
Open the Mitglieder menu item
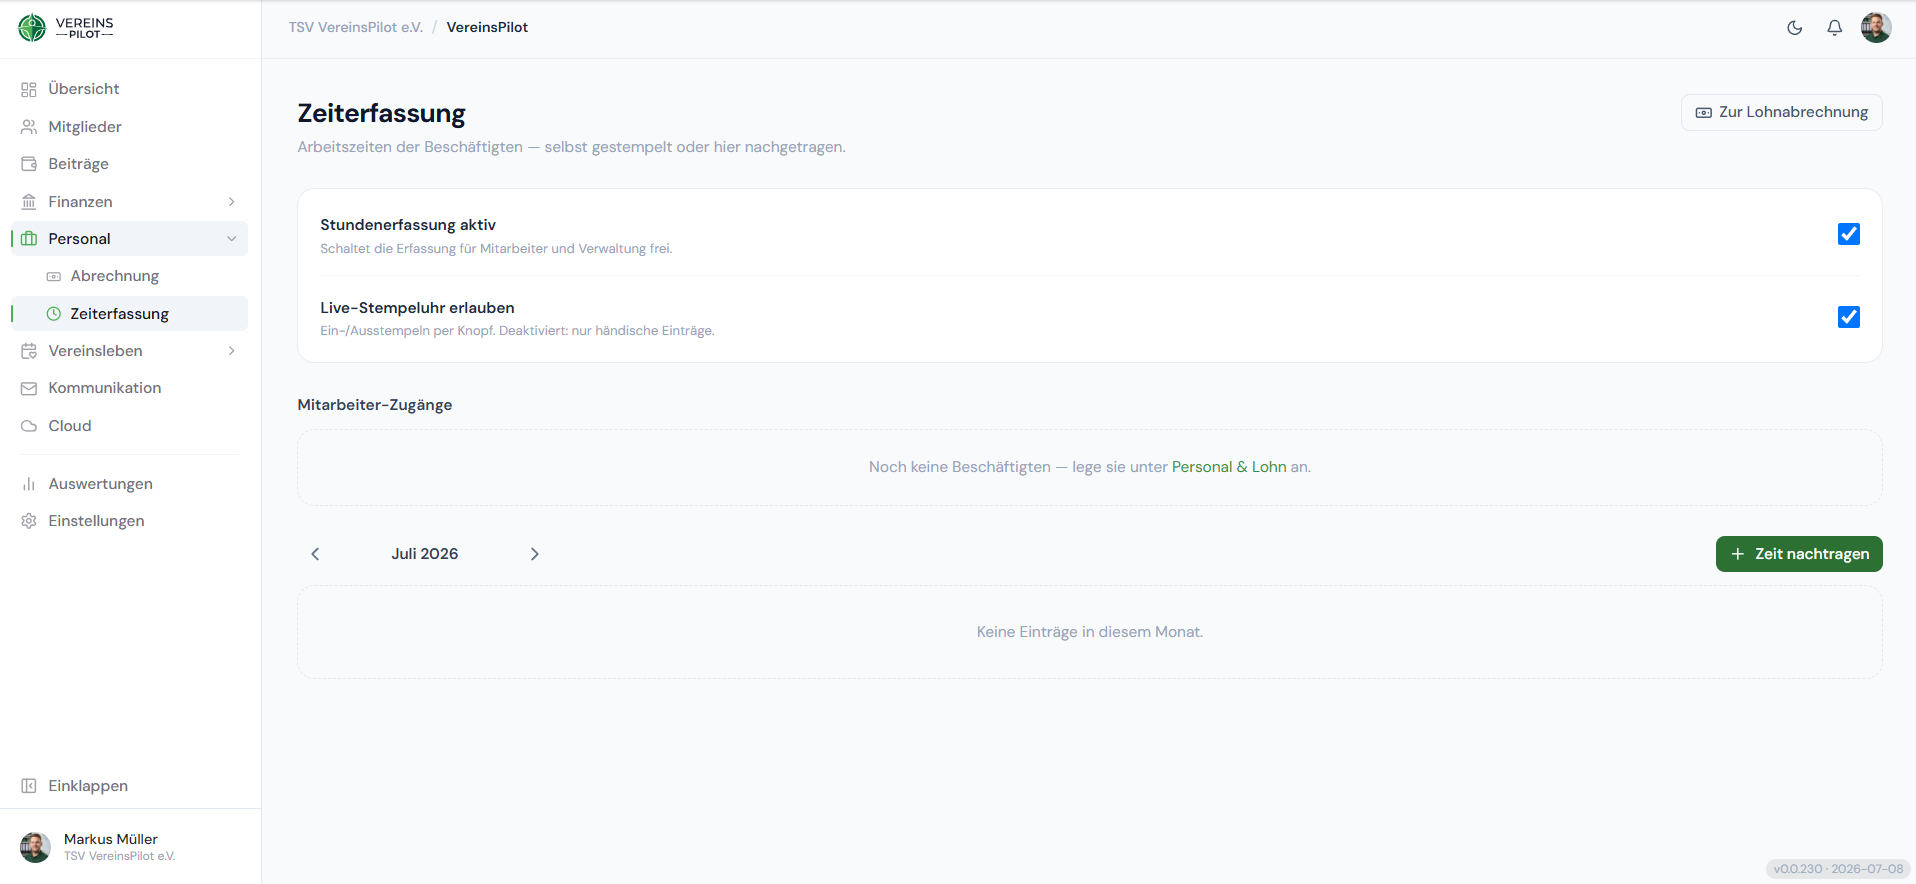coord(129,127)
